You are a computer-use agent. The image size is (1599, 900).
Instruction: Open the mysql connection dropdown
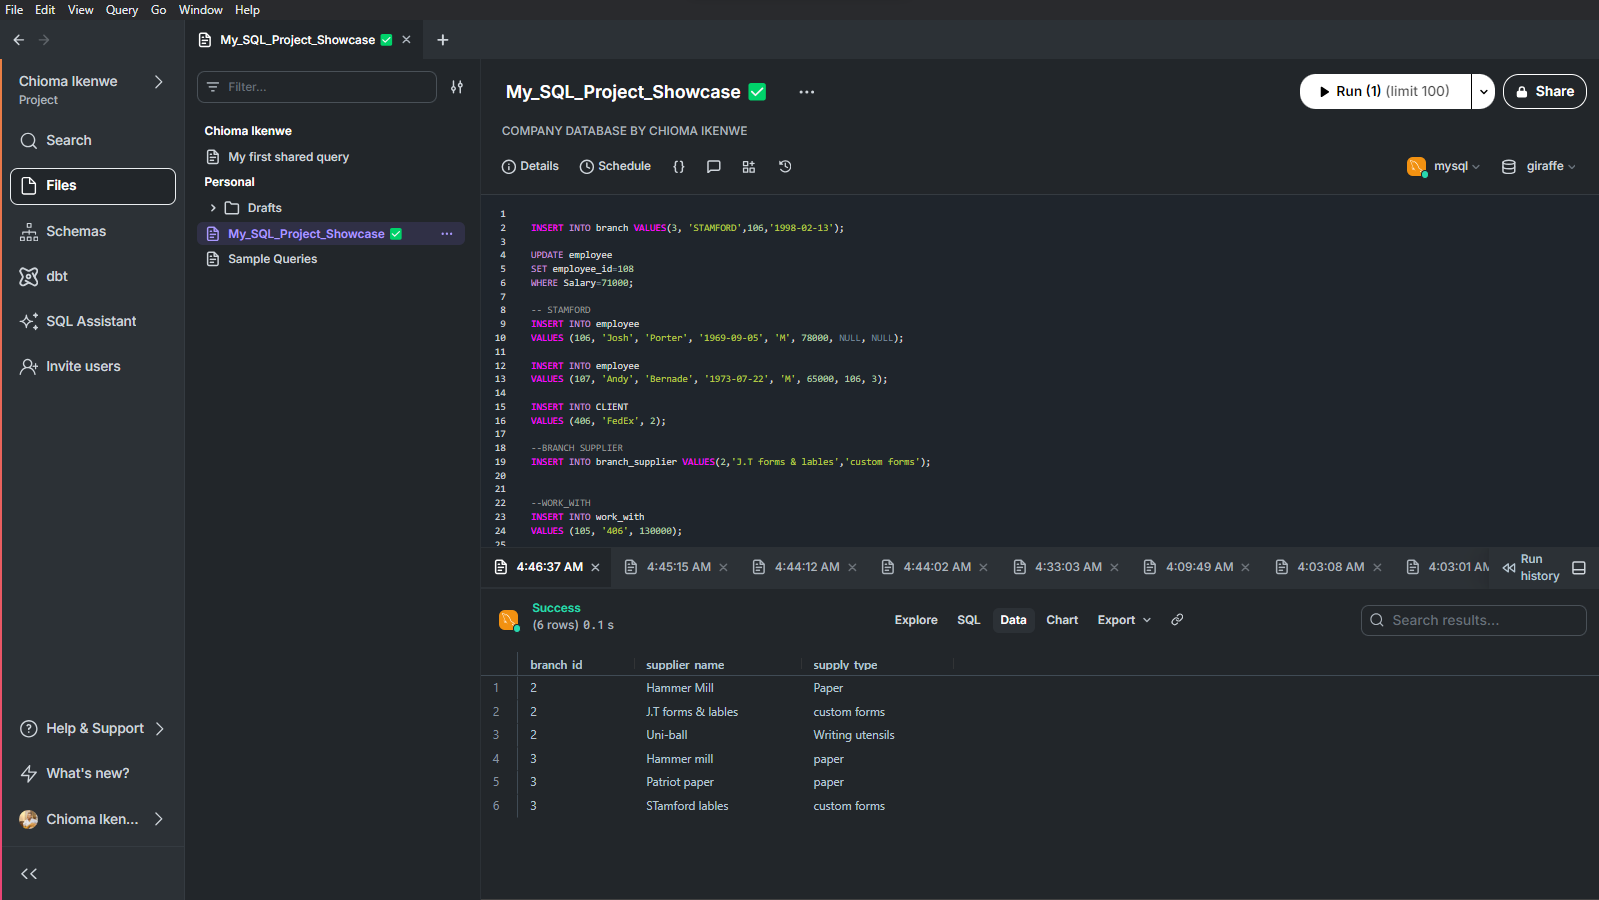(1444, 167)
